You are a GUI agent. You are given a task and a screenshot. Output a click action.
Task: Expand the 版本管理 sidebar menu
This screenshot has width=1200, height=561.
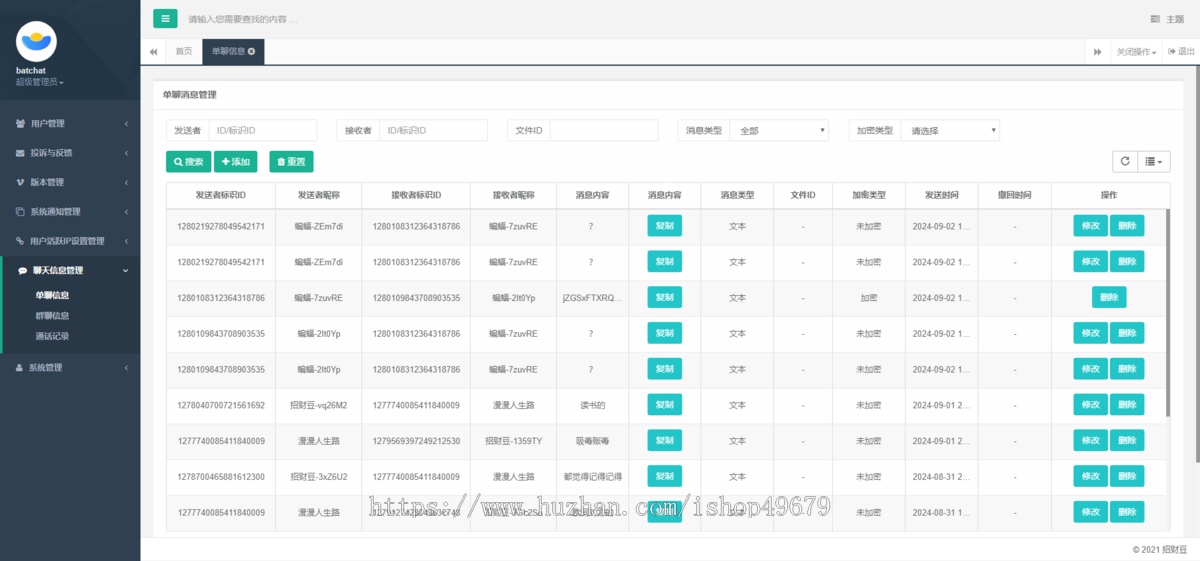(70, 182)
